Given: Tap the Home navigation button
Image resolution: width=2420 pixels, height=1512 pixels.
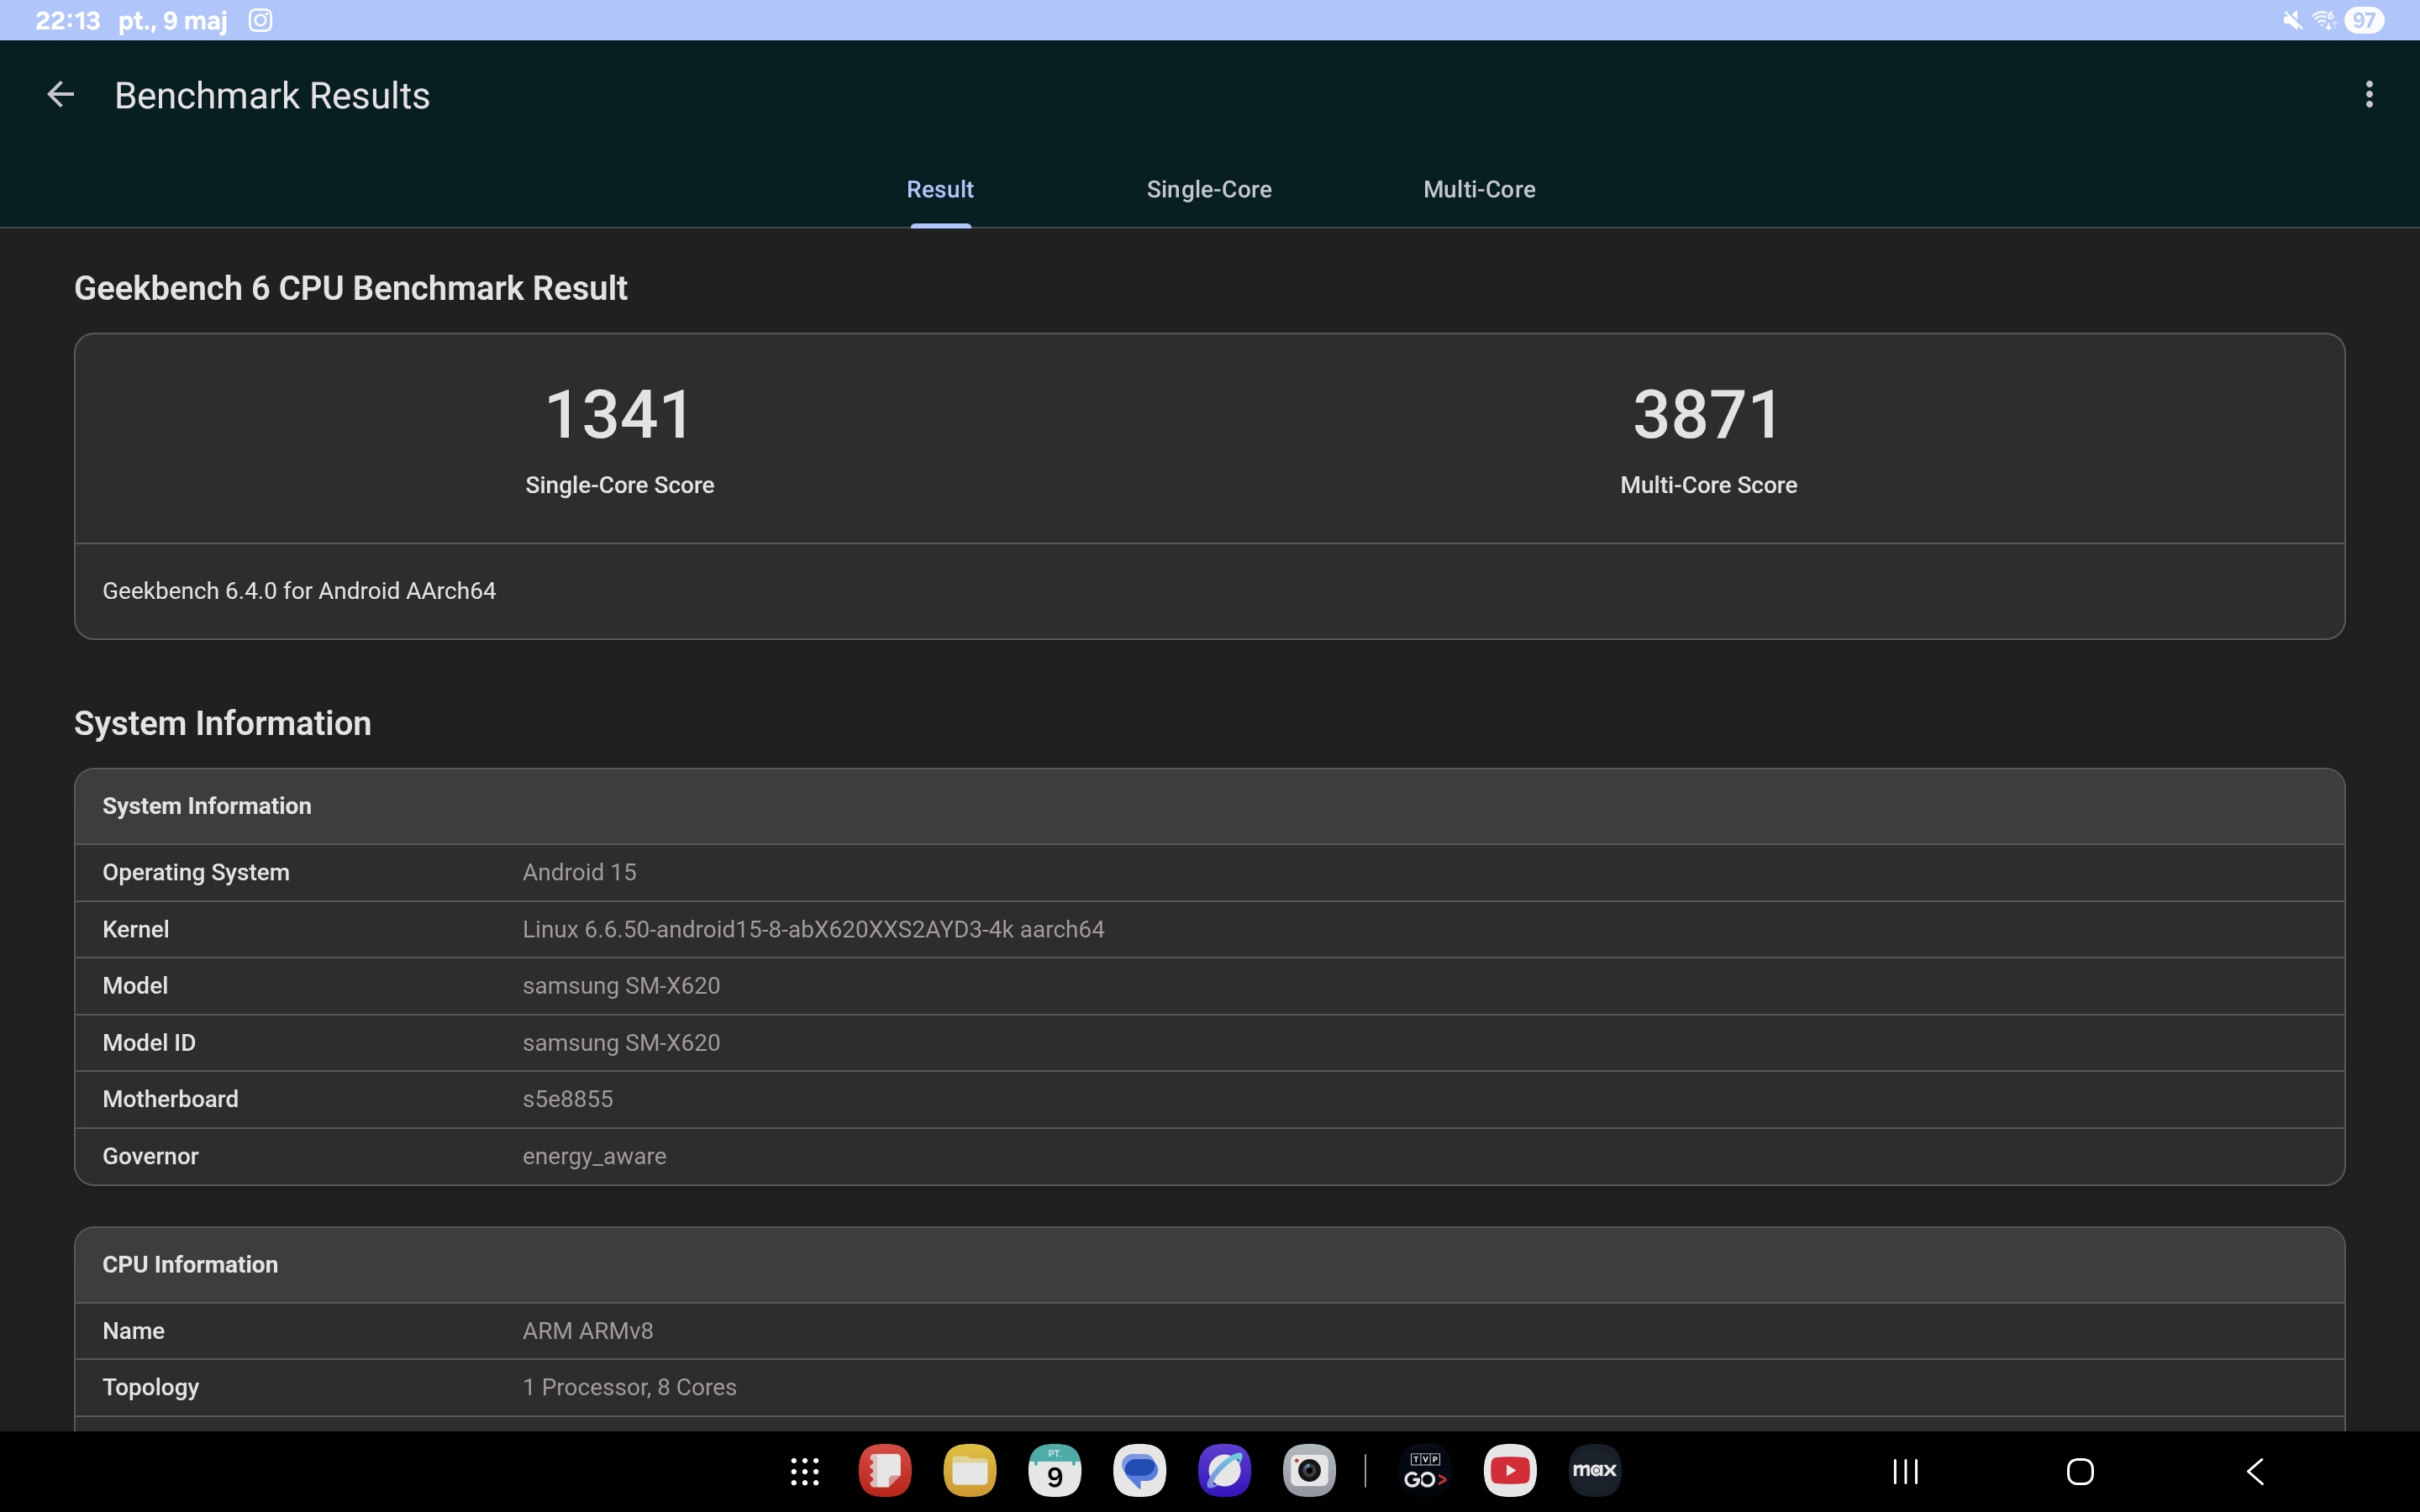Looking at the screenshot, I should coord(2080,1471).
